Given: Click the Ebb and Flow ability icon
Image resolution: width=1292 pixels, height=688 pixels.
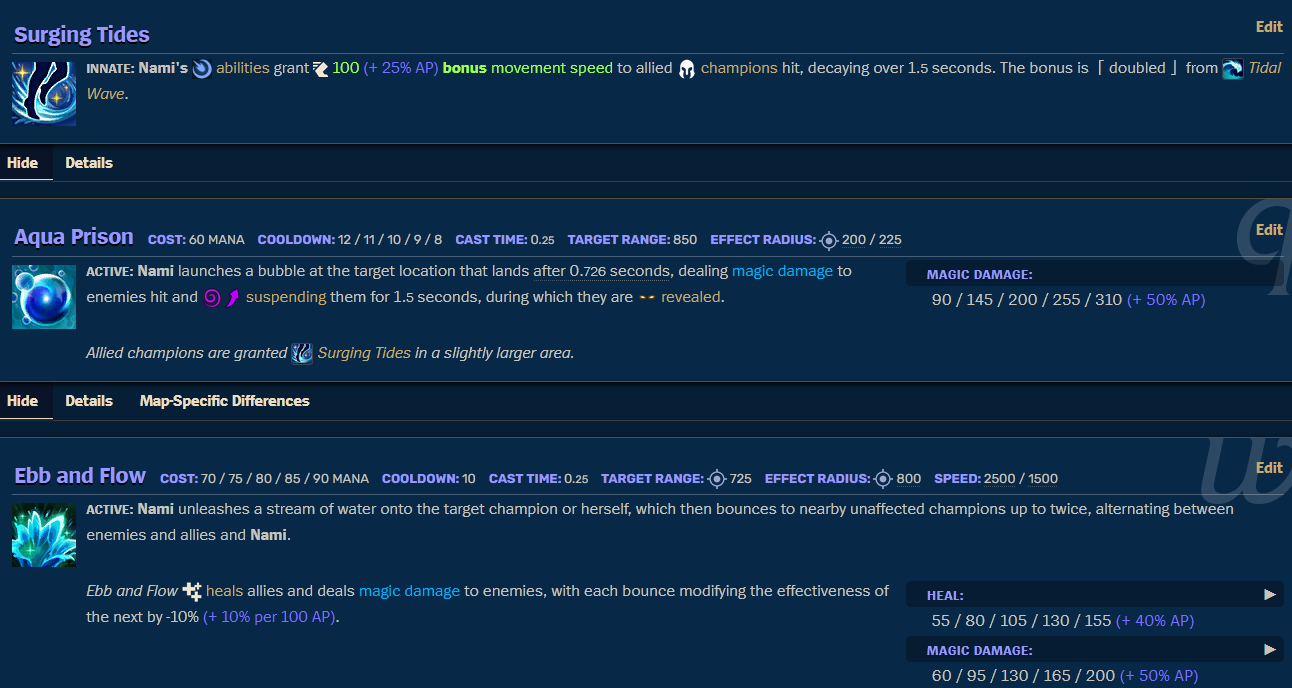Looking at the screenshot, I should (x=44, y=535).
